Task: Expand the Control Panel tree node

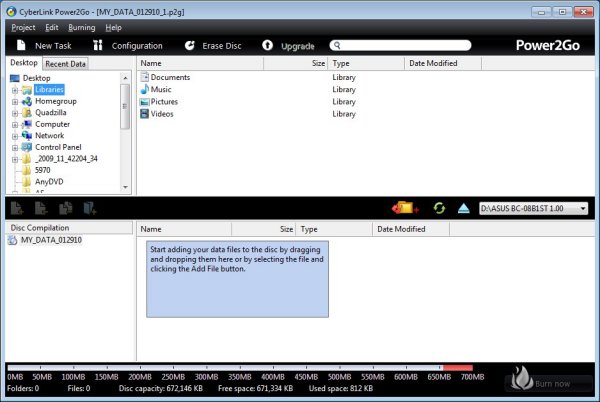Action: click(15, 148)
